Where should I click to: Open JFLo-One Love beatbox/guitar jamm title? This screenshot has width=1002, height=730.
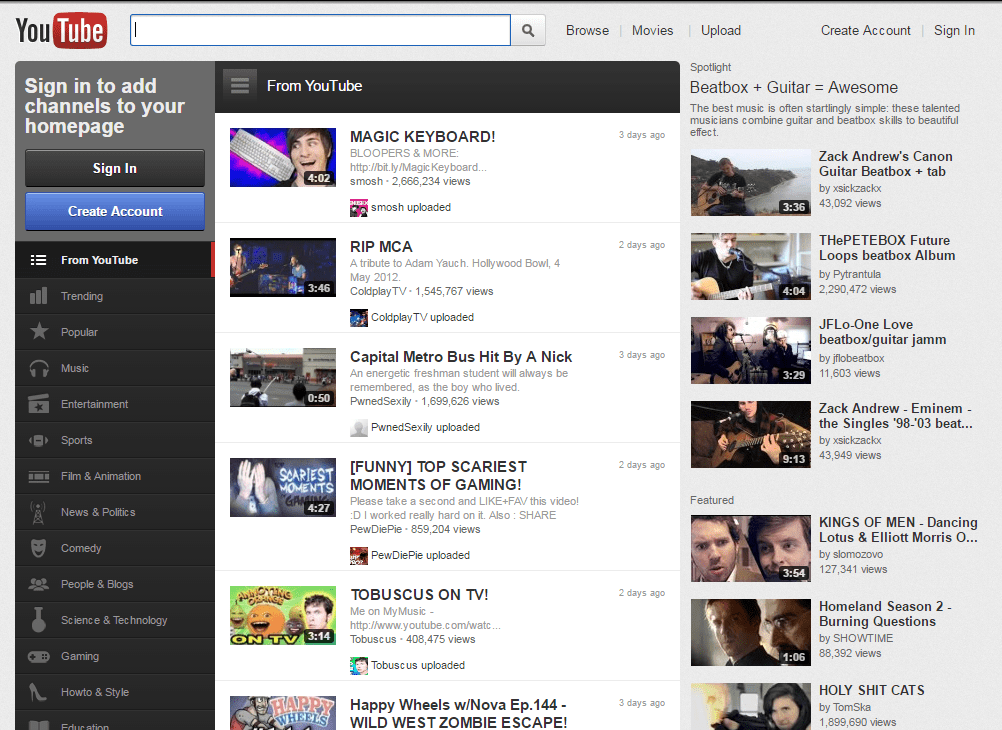(883, 332)
